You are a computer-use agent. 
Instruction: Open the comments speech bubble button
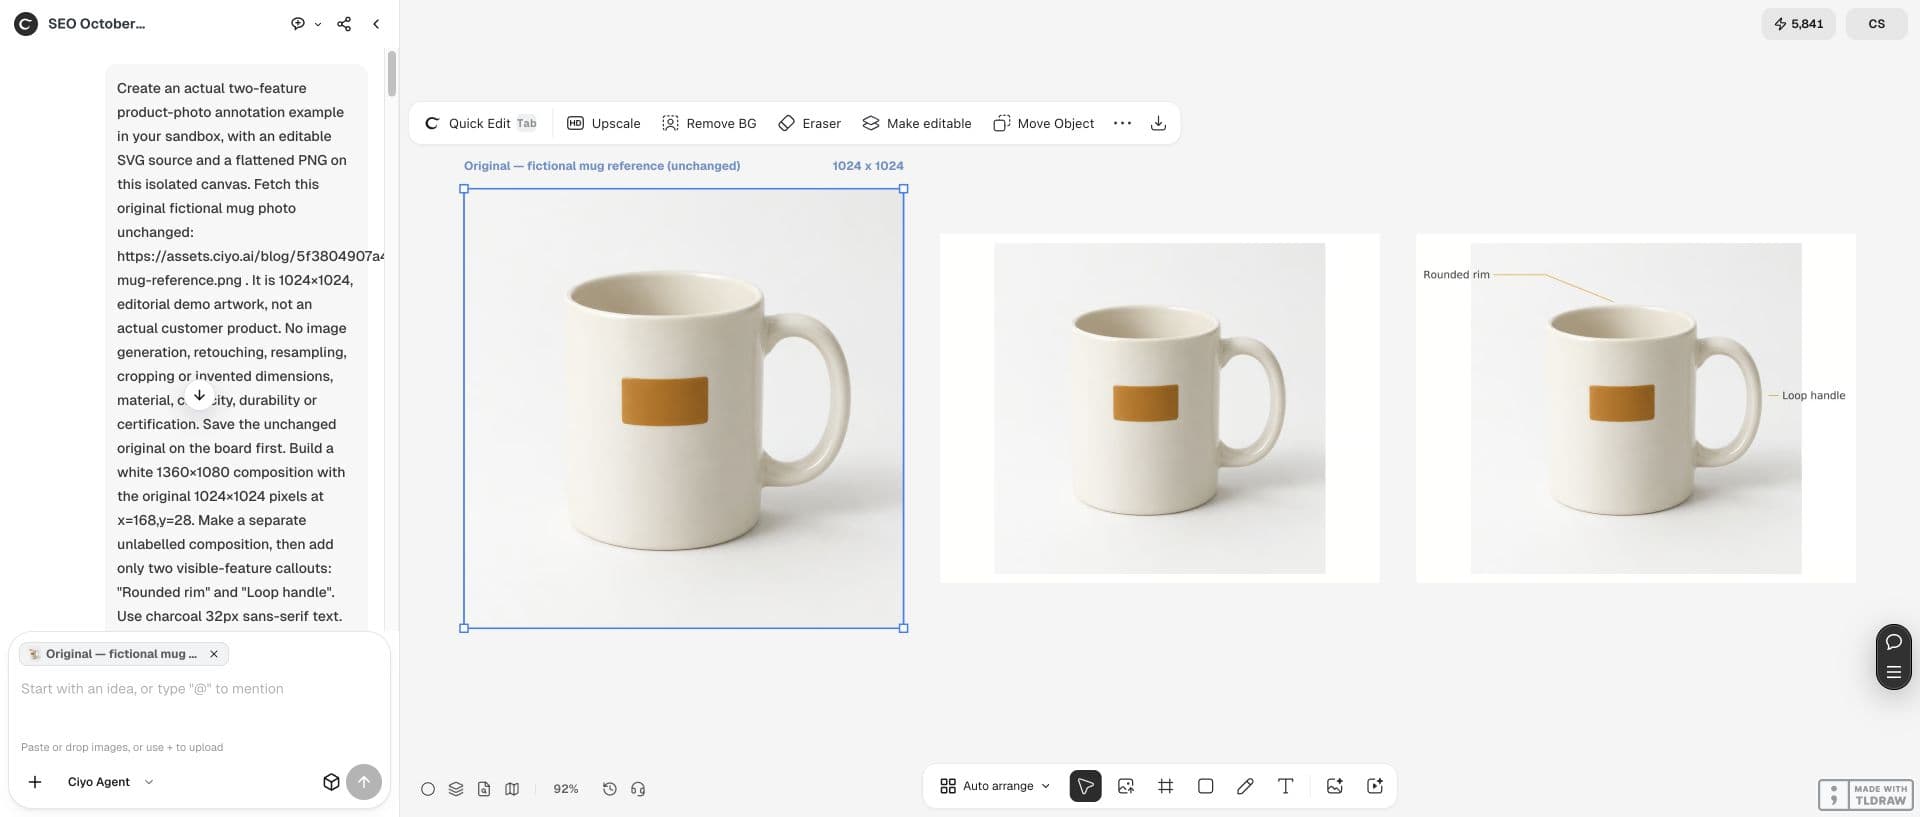click(1893, 642)
